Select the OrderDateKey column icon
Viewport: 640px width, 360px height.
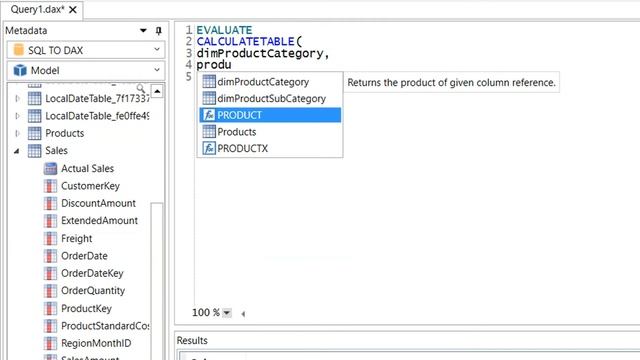click(x=50, y=273)
